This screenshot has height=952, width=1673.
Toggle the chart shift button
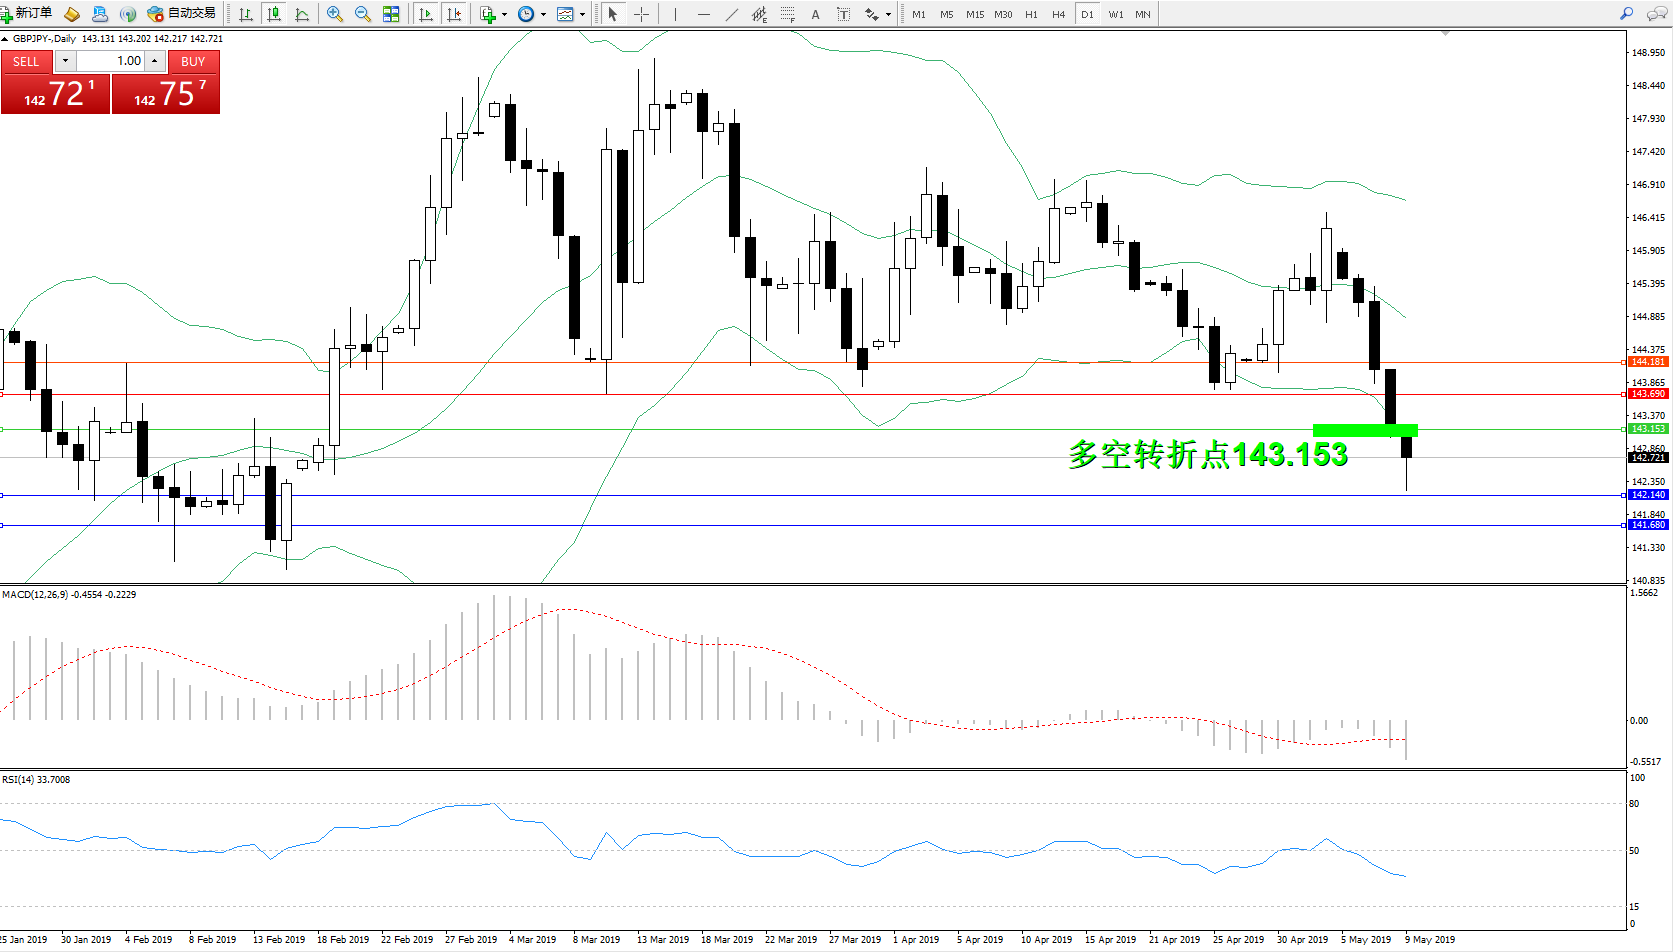pyautogui.click(x=454, y=14)
